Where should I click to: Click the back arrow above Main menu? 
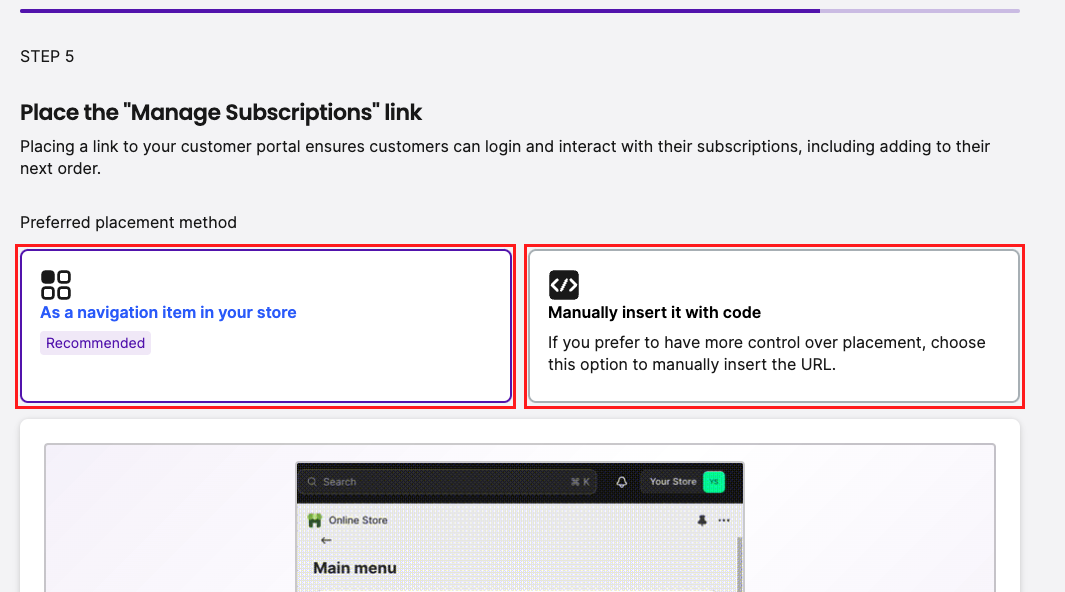coord(325,540)
